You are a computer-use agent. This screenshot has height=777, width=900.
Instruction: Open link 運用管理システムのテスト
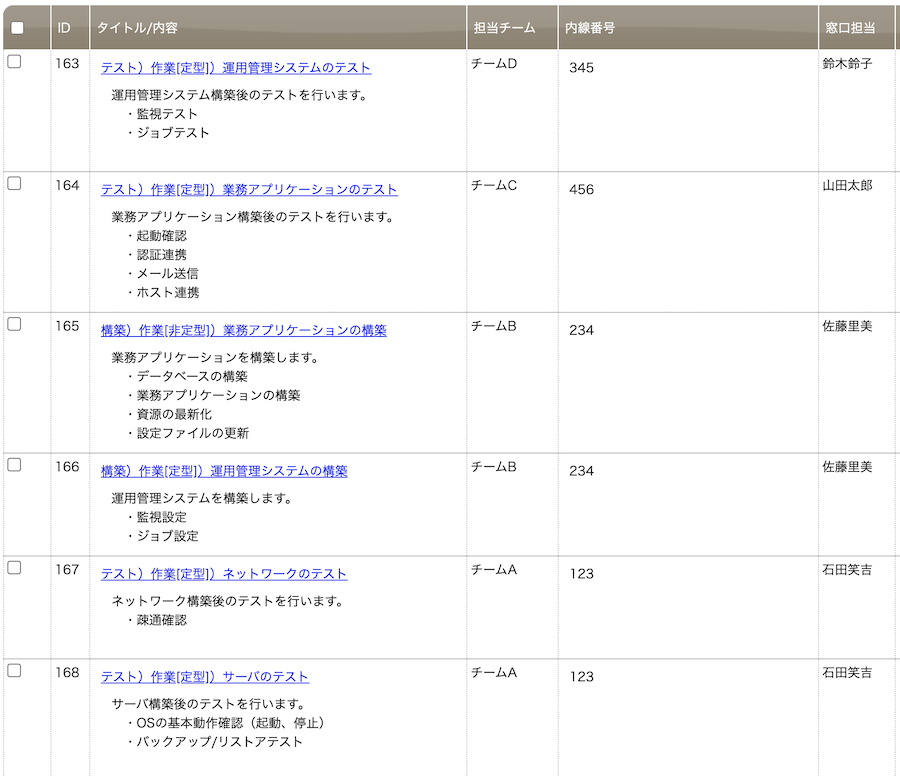click(x=236, y=68)
